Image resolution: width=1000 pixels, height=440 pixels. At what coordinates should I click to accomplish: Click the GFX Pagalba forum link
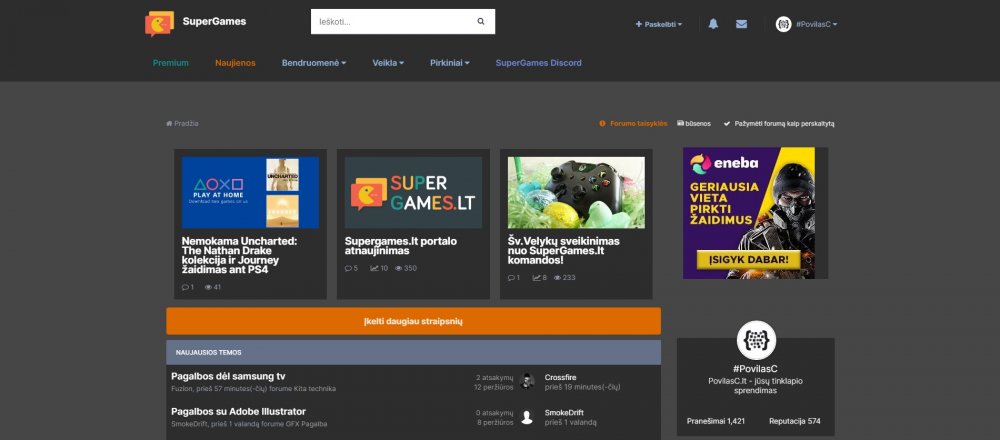coord(307,425)
